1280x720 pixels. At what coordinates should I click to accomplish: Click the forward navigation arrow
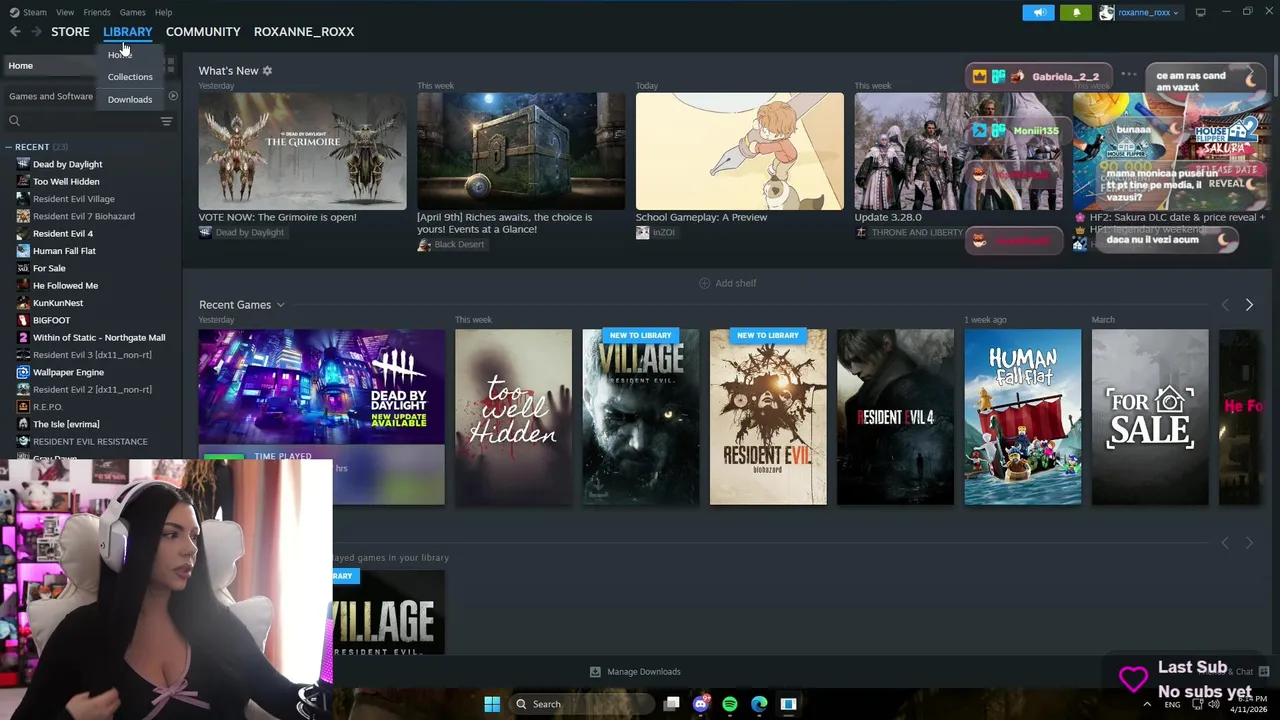coord(36,32)
